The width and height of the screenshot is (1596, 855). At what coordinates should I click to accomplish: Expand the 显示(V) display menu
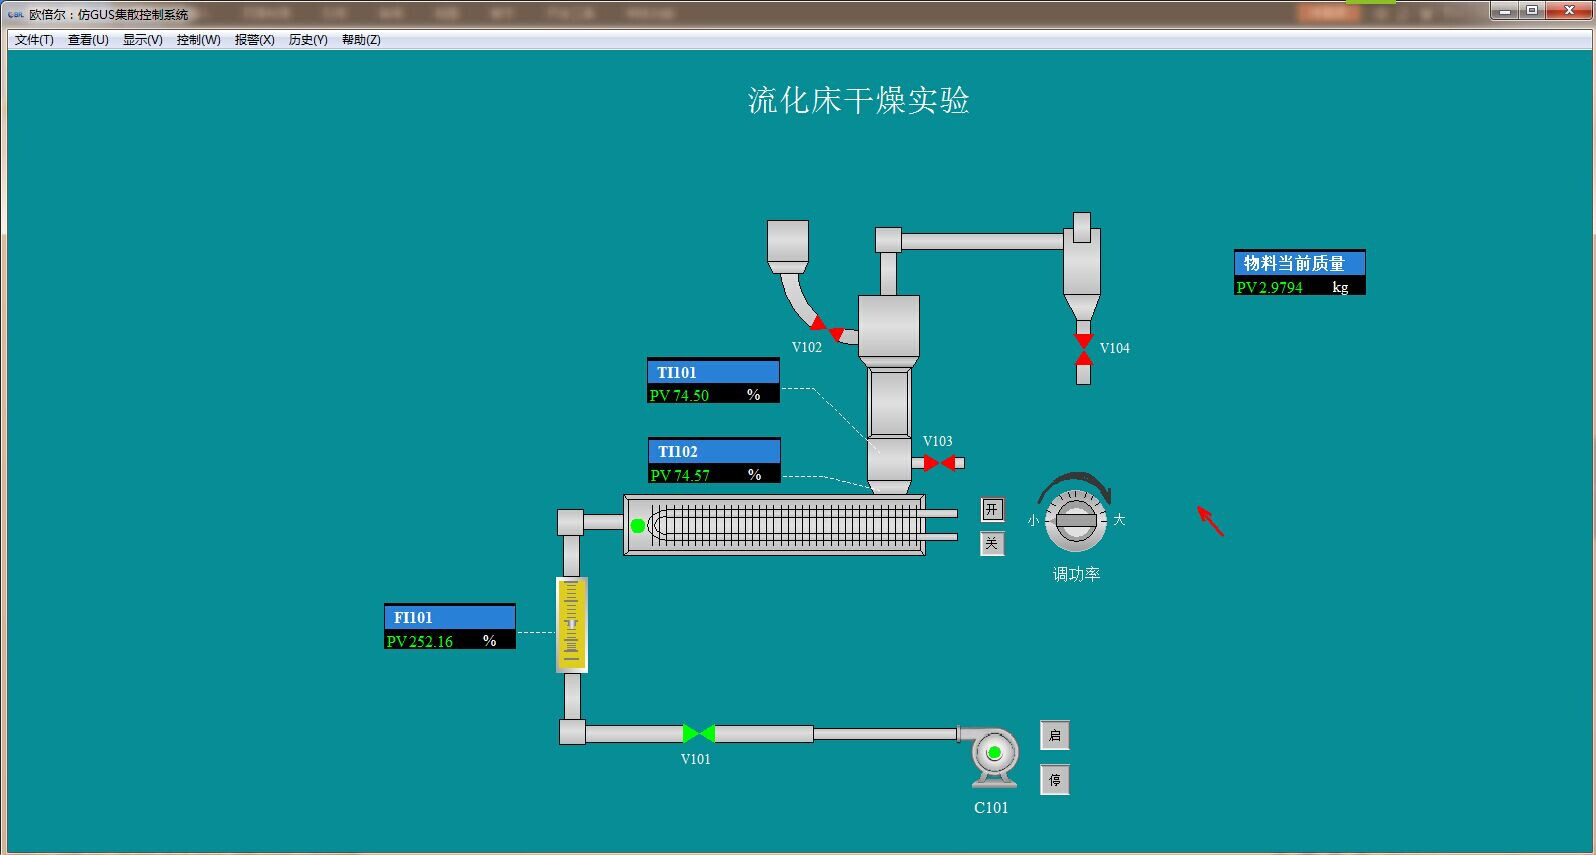pyautogui.click(x=142, y=40)
